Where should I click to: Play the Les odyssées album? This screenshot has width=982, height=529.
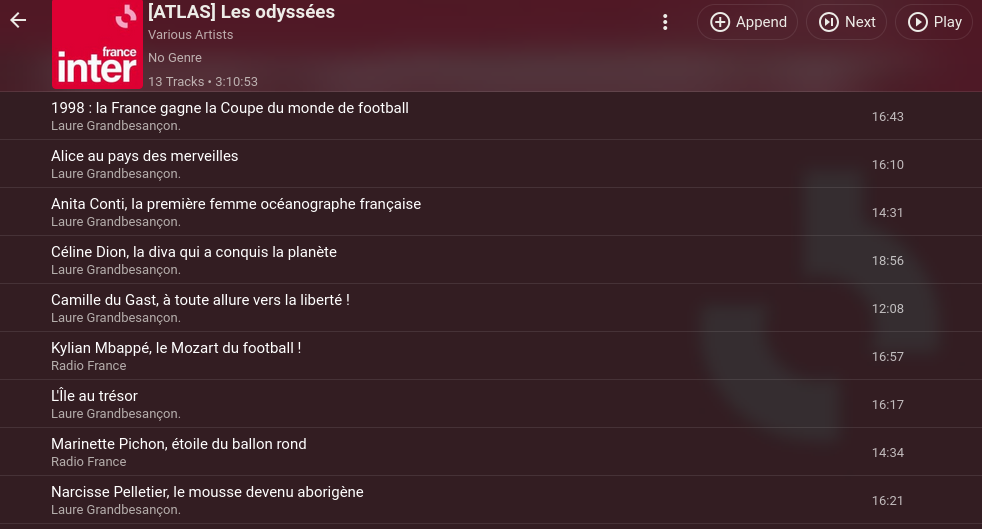pos(934,22)
